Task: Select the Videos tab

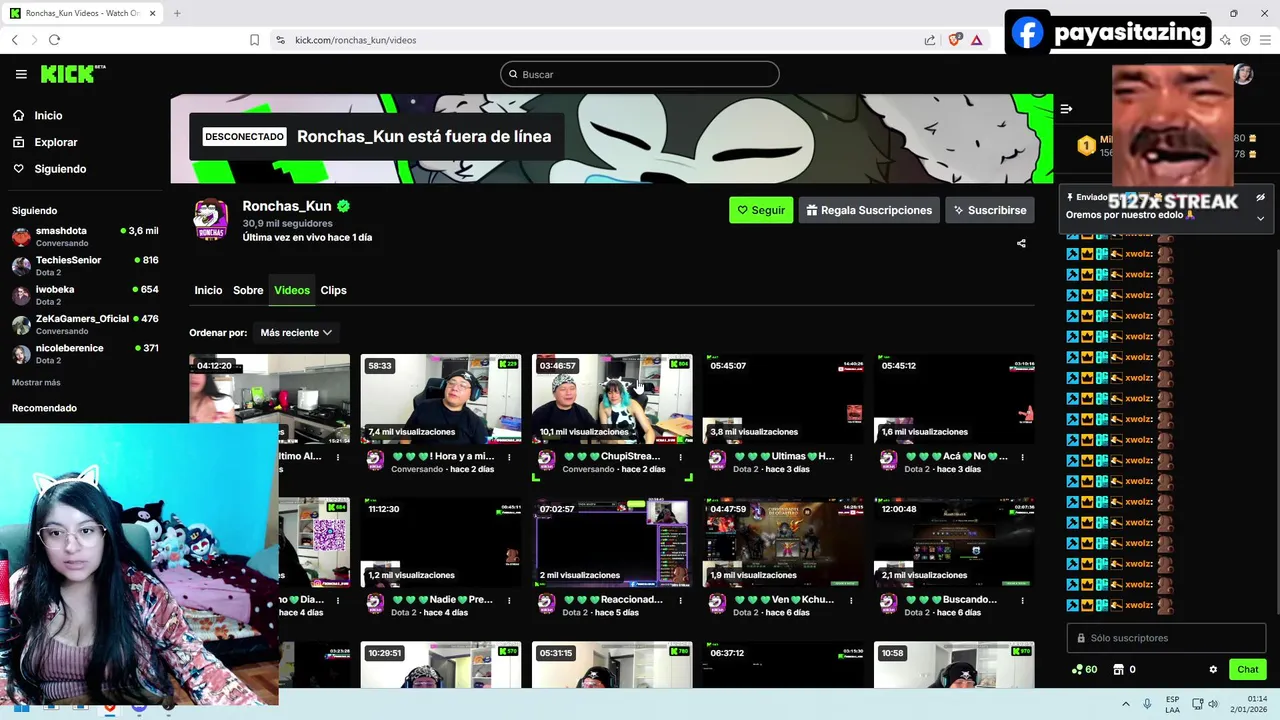Action: [292, 290]
